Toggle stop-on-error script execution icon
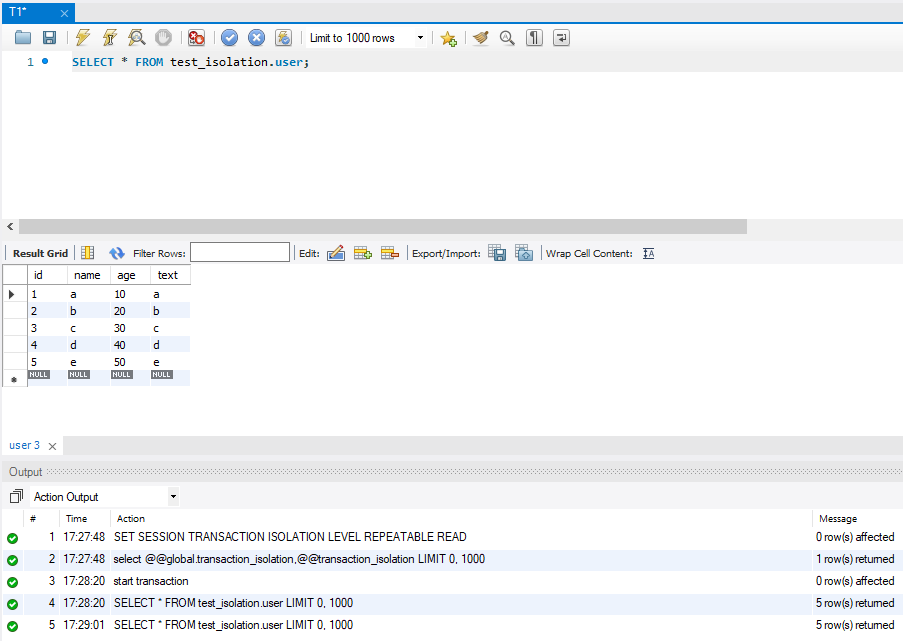Image resolution: width=903 pixels, height=641 pixels. [x=196, y=37]
